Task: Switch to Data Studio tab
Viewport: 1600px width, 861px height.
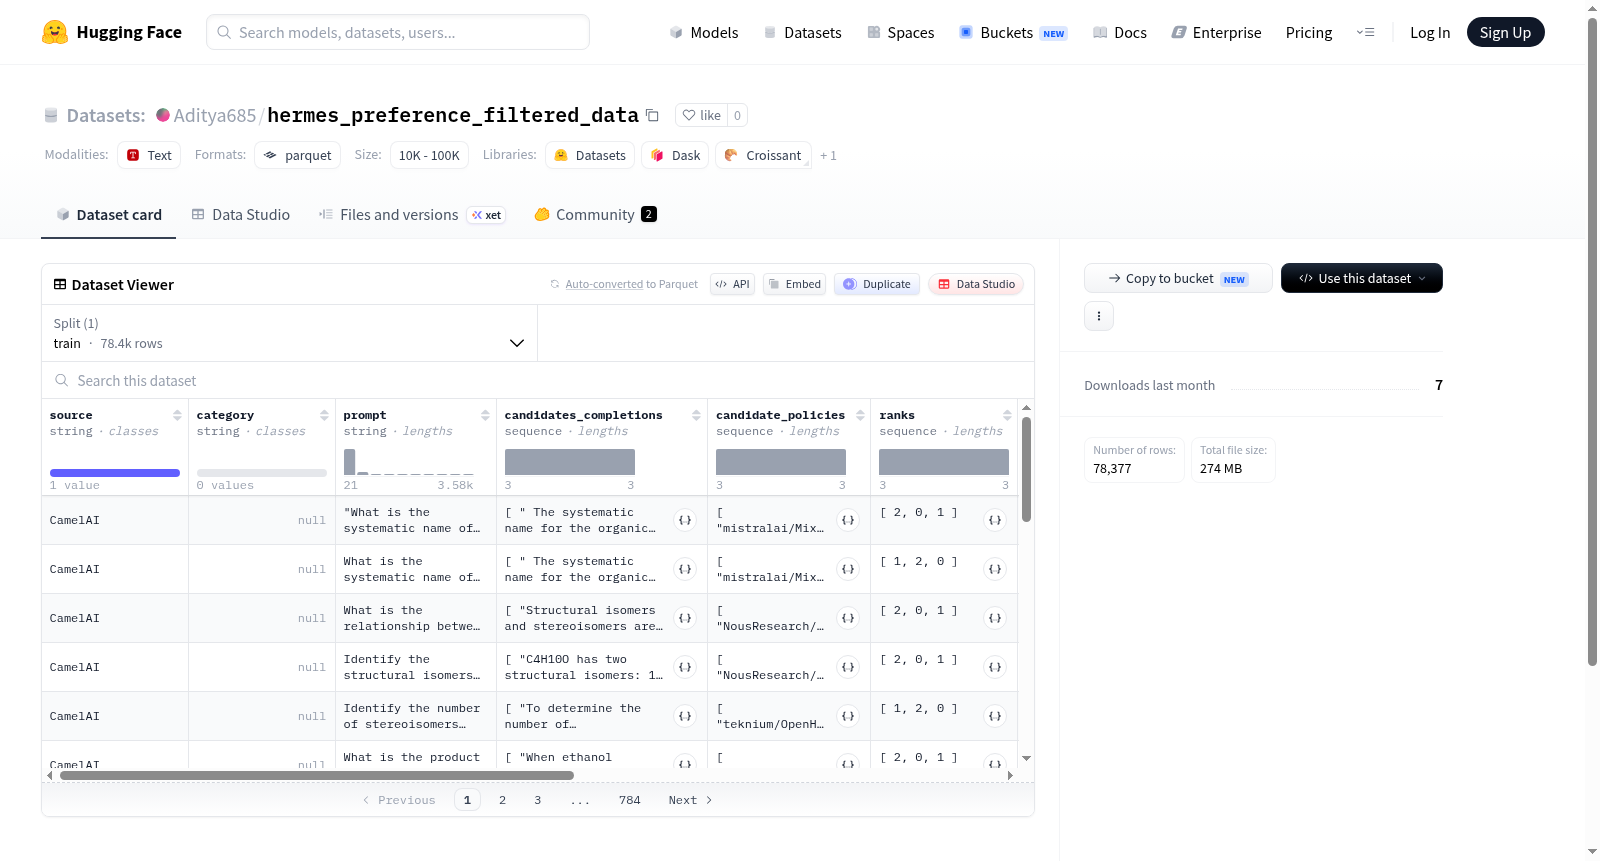Action: point(241,214)
